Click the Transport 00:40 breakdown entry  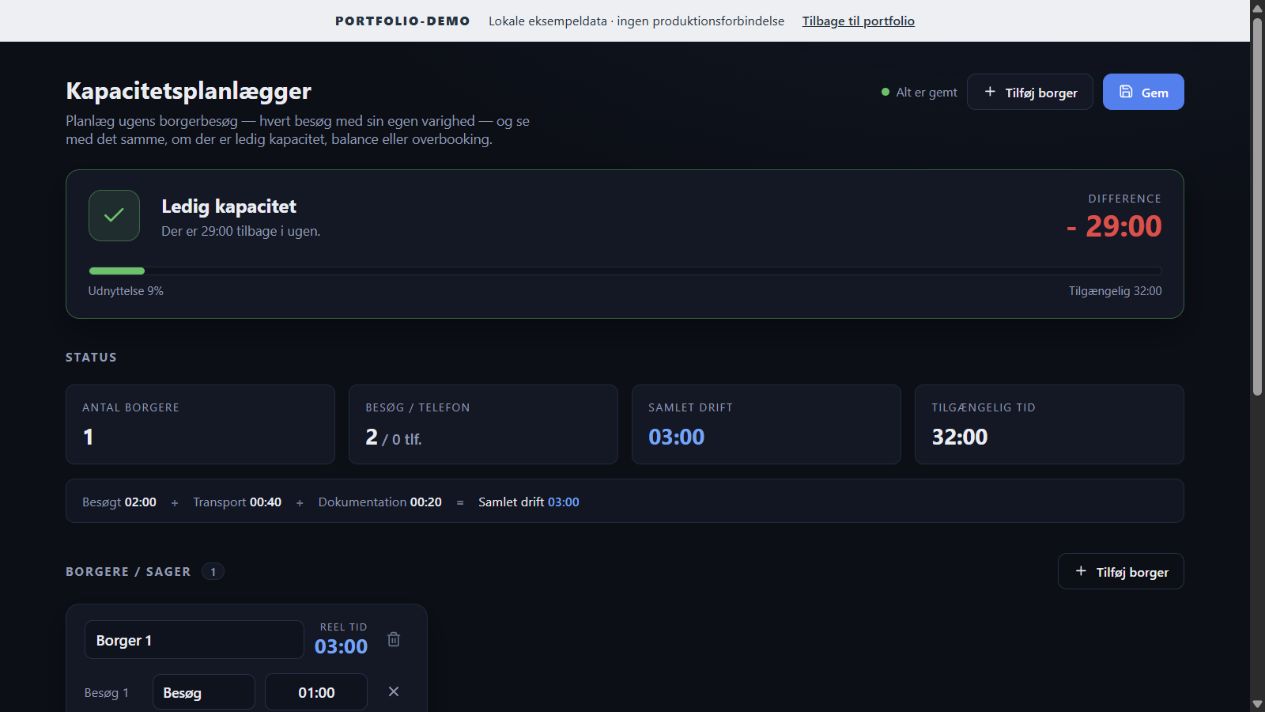click(x=237, y=502)
